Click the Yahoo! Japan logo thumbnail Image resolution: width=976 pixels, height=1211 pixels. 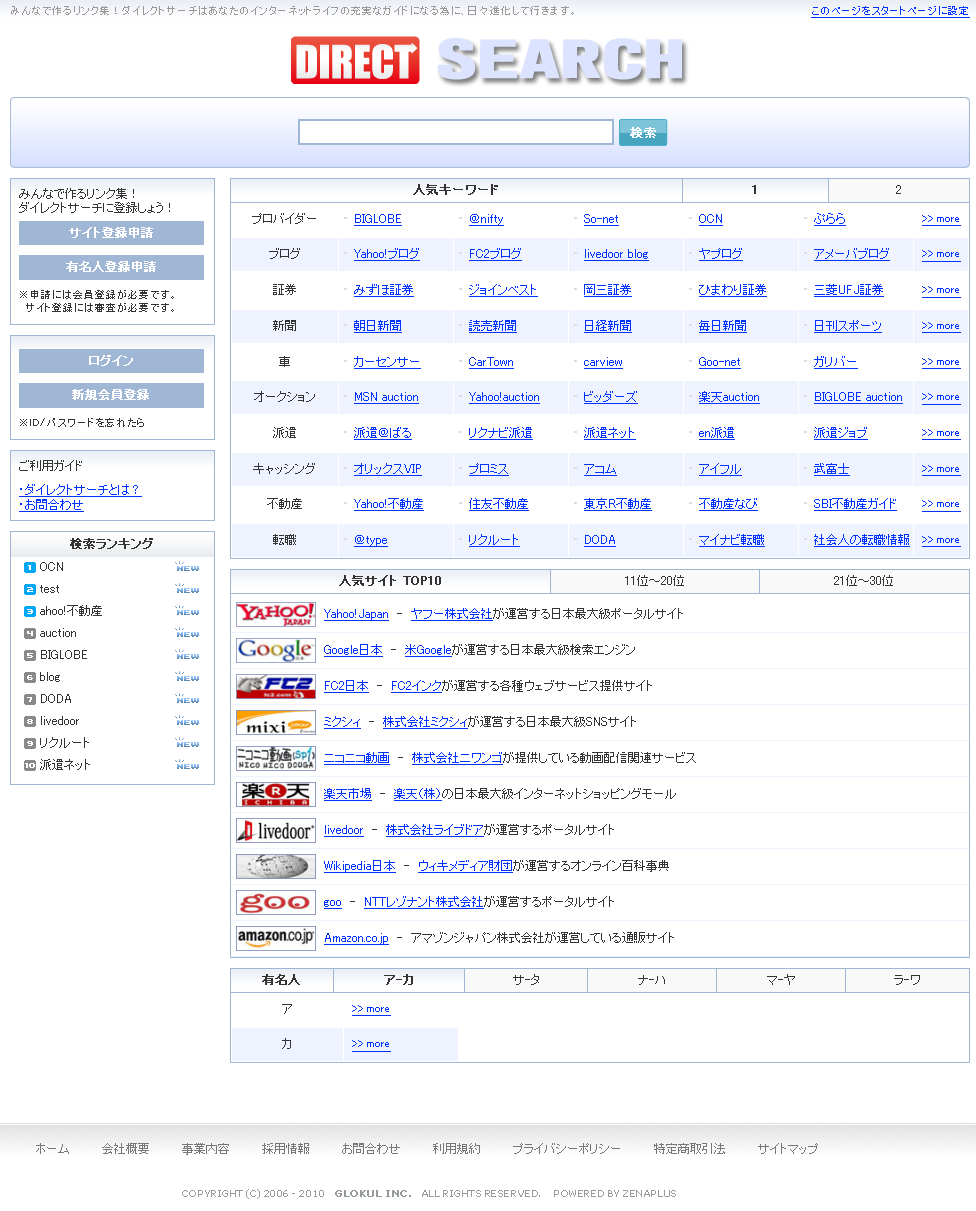[x=276, y=614]
